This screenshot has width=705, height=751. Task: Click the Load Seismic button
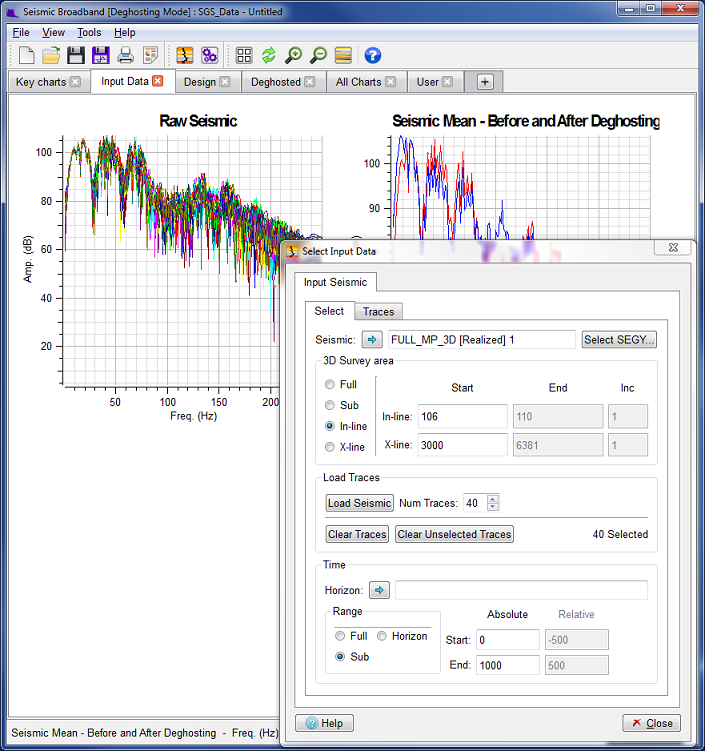click(x=359, y=503)
